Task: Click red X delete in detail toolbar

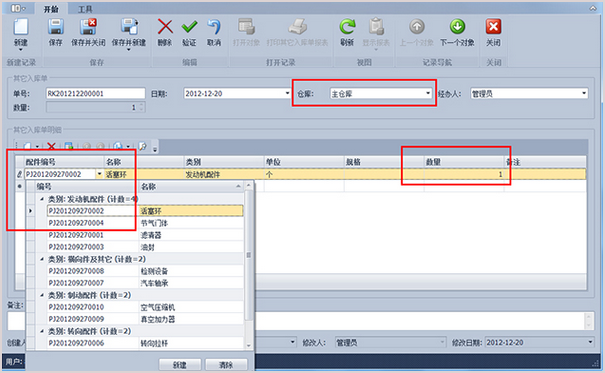Action: point(51,146)
